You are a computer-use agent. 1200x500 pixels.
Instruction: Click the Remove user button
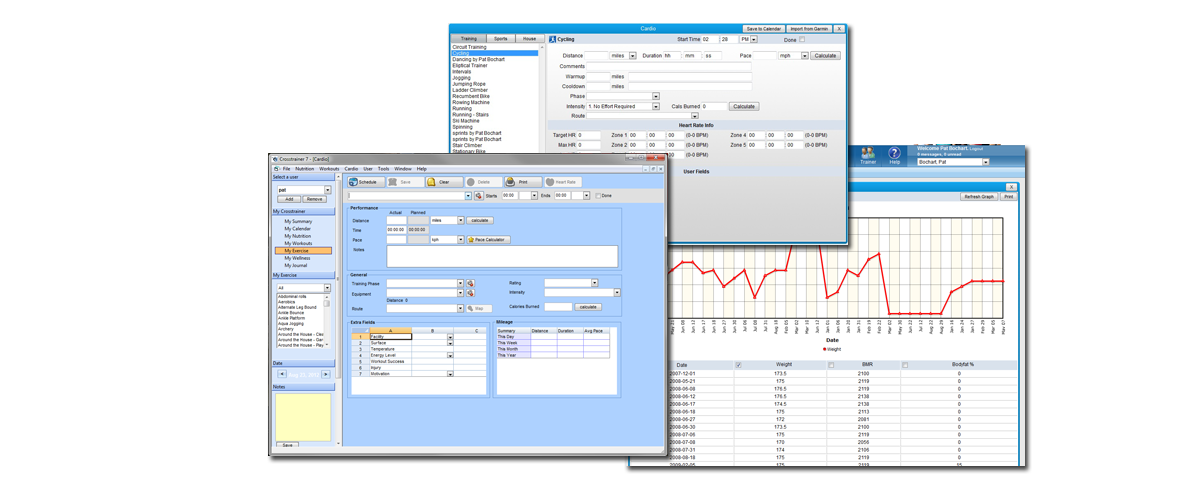[315, 199]
